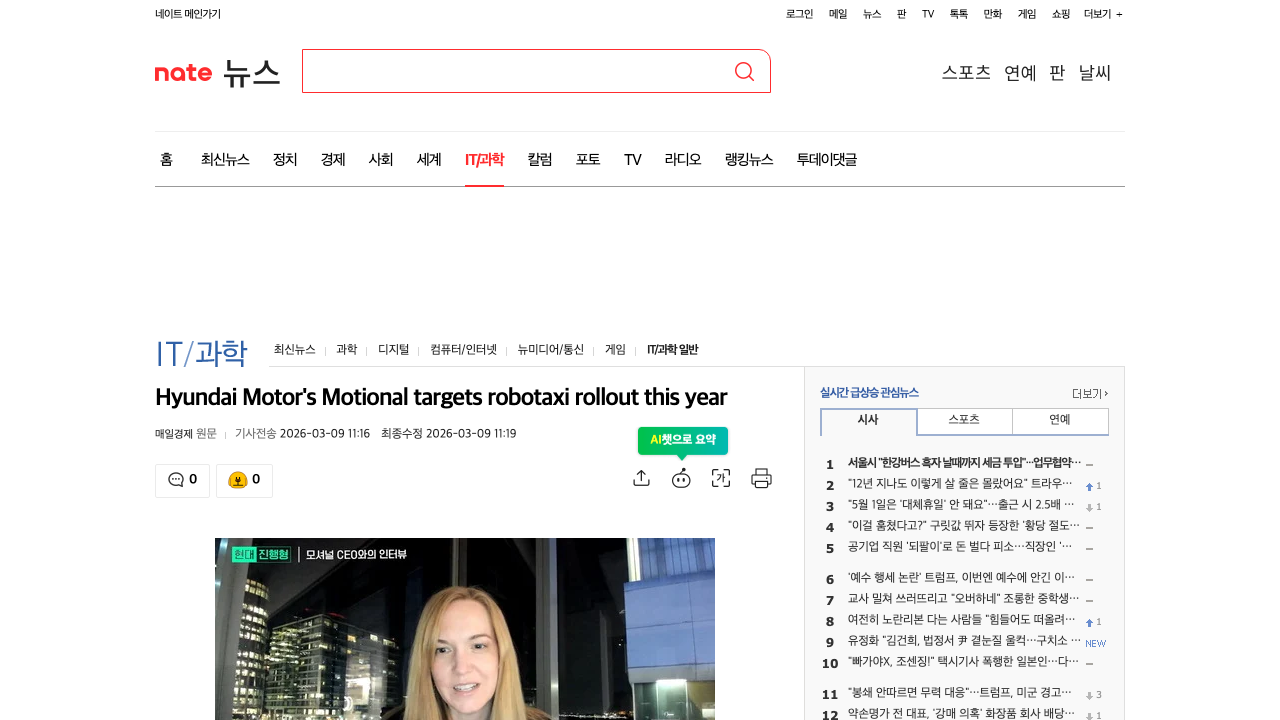
Task: Click the 메일 link
Action: click(x=838, y=14)
